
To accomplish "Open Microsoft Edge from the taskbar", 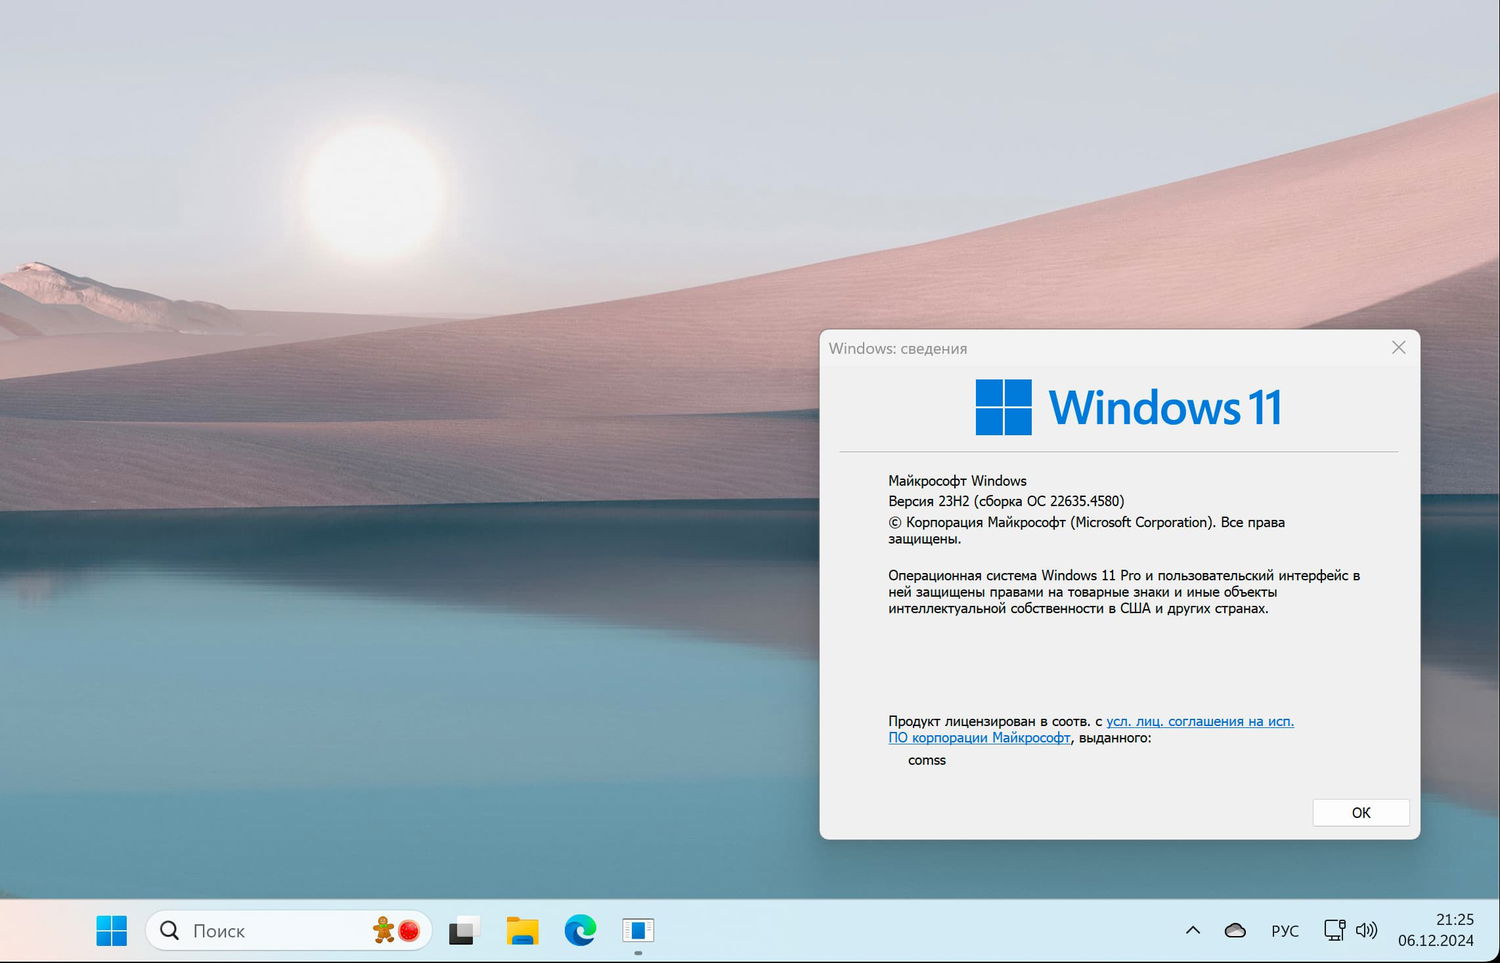I will point(580,930).
